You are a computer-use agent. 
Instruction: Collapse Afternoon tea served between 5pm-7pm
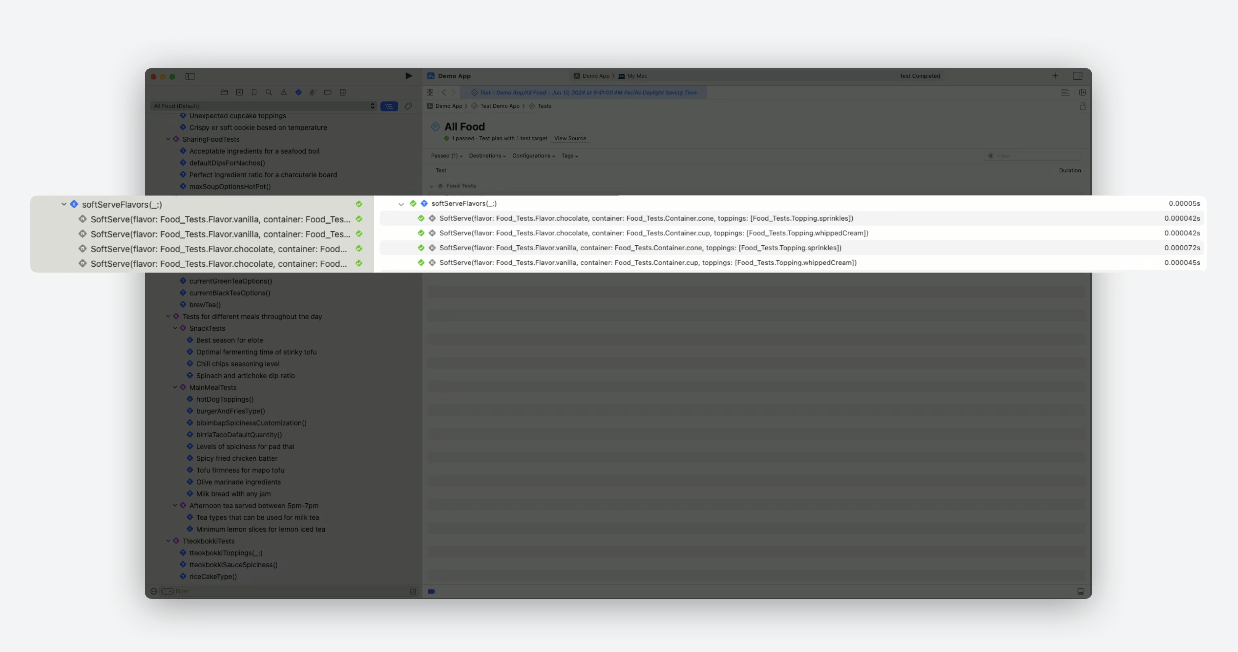(175, 506)
